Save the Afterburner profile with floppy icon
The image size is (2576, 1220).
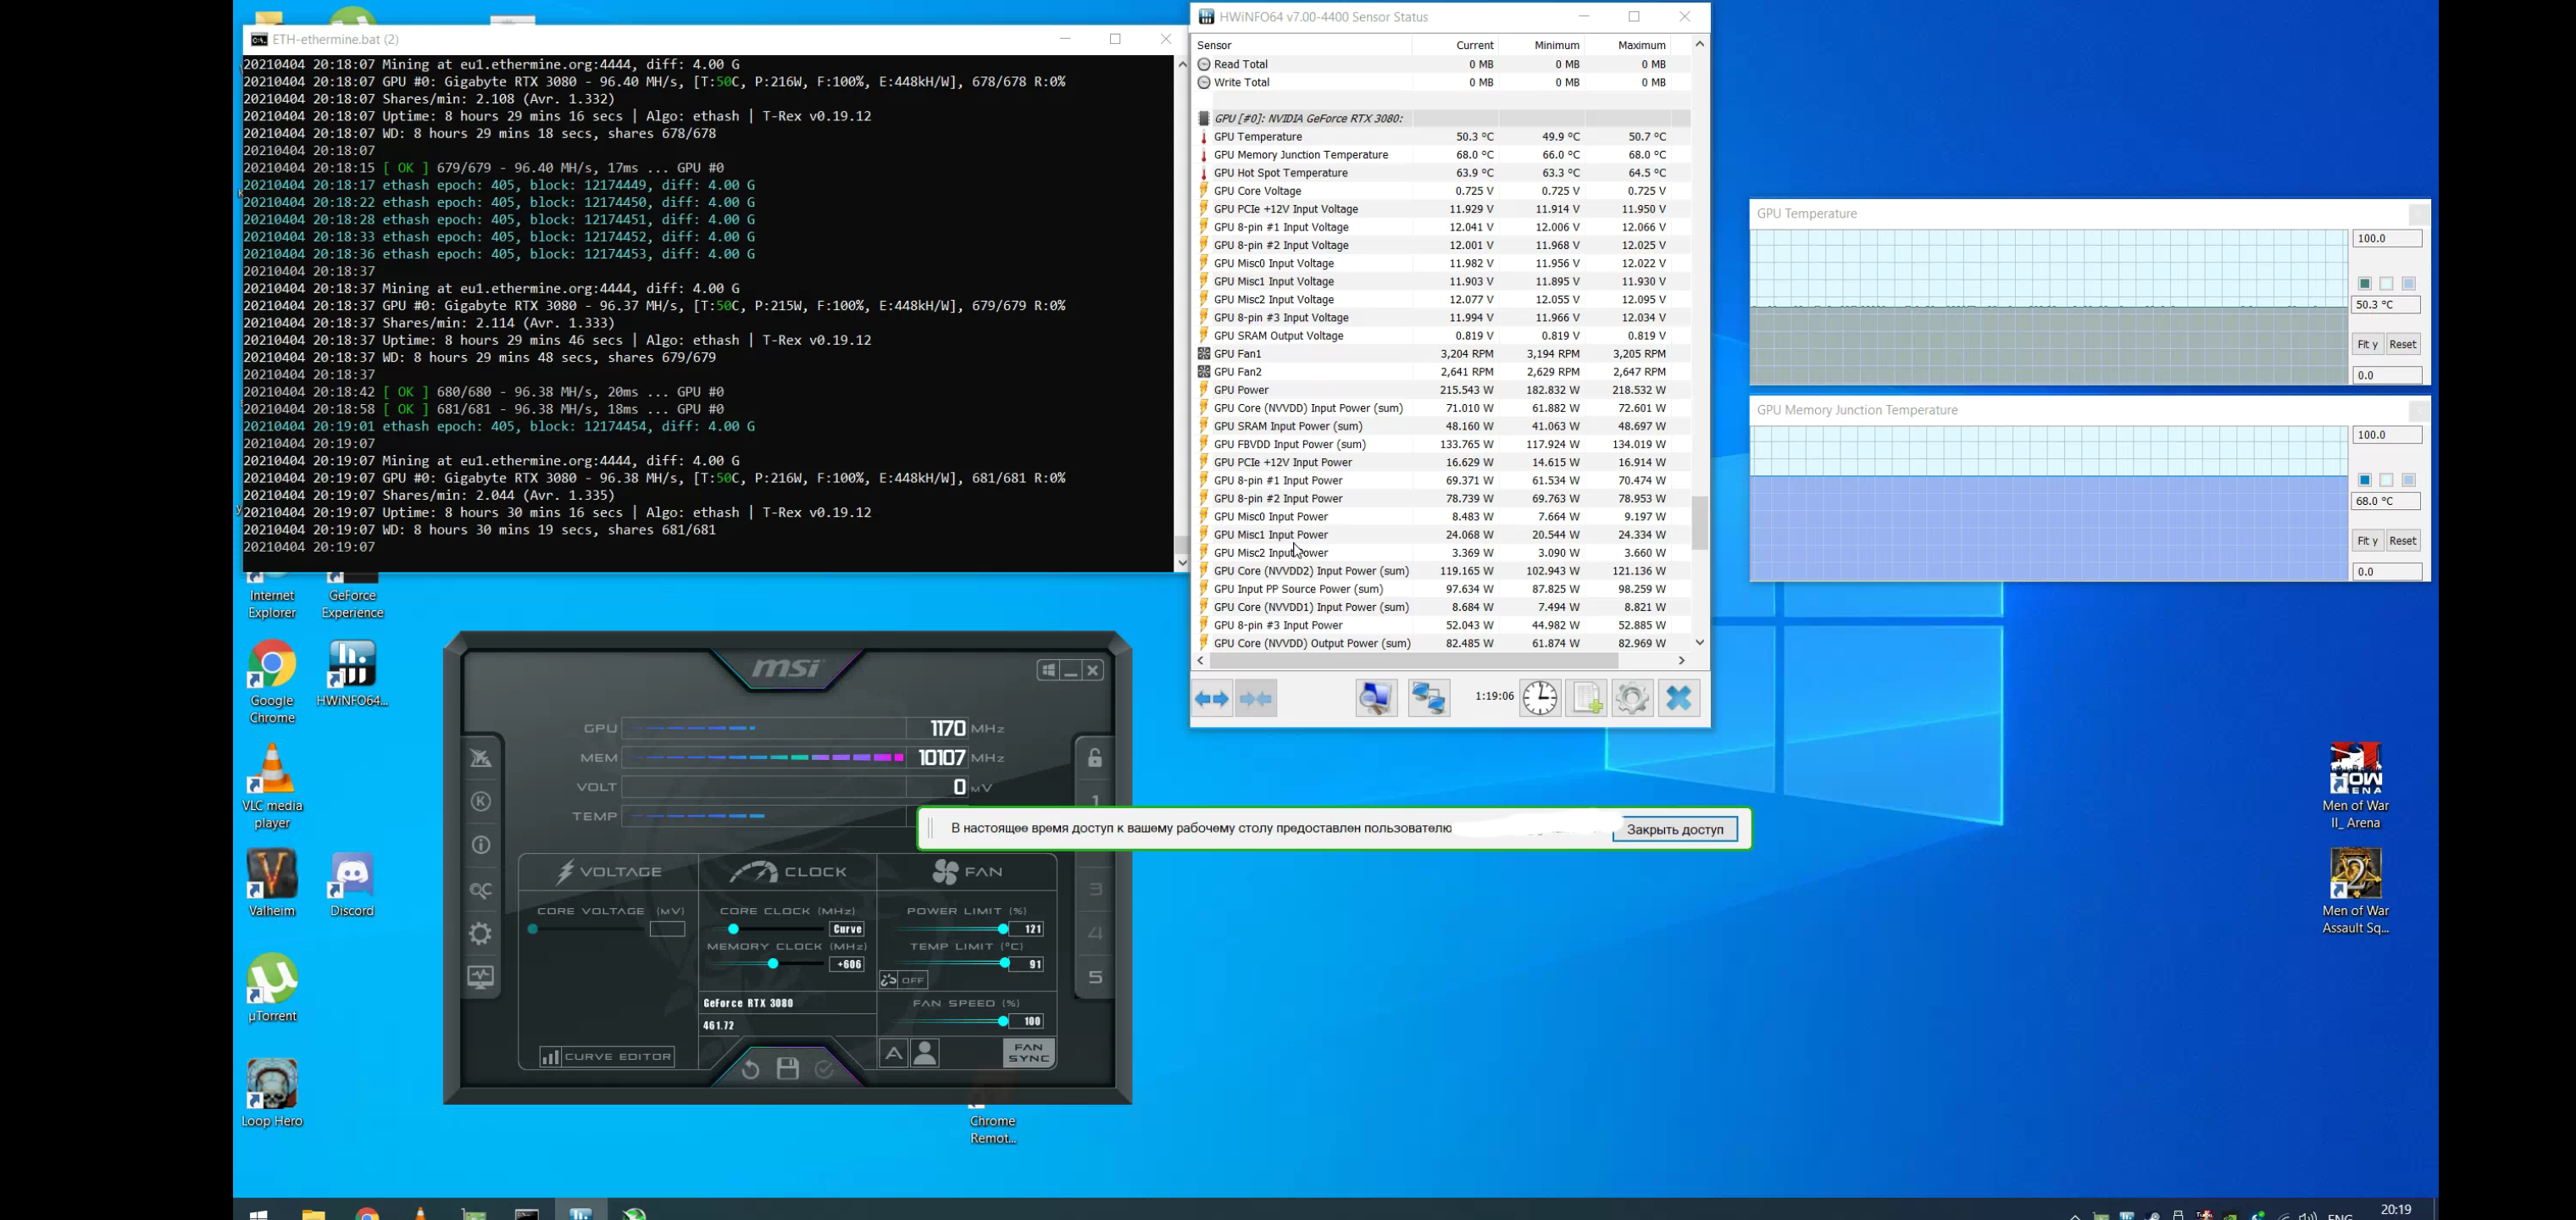788,1069
